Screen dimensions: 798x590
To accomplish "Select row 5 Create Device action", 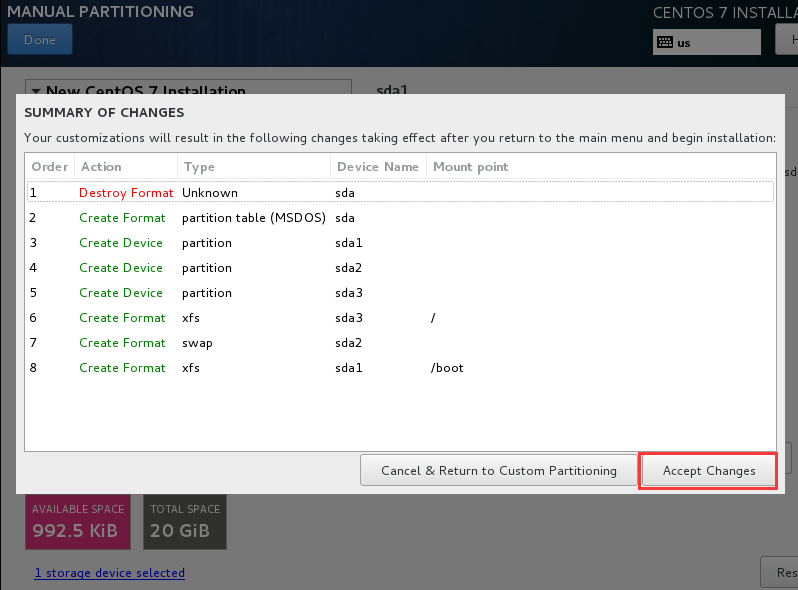I will point(121,293).
